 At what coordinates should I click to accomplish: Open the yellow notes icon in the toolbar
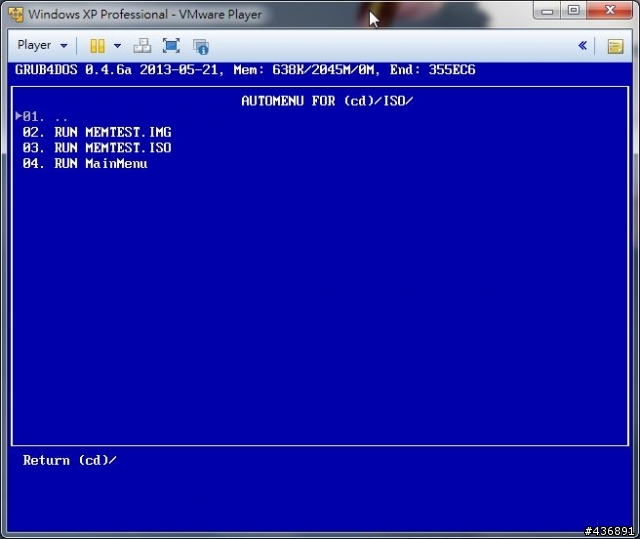point(615,46)
